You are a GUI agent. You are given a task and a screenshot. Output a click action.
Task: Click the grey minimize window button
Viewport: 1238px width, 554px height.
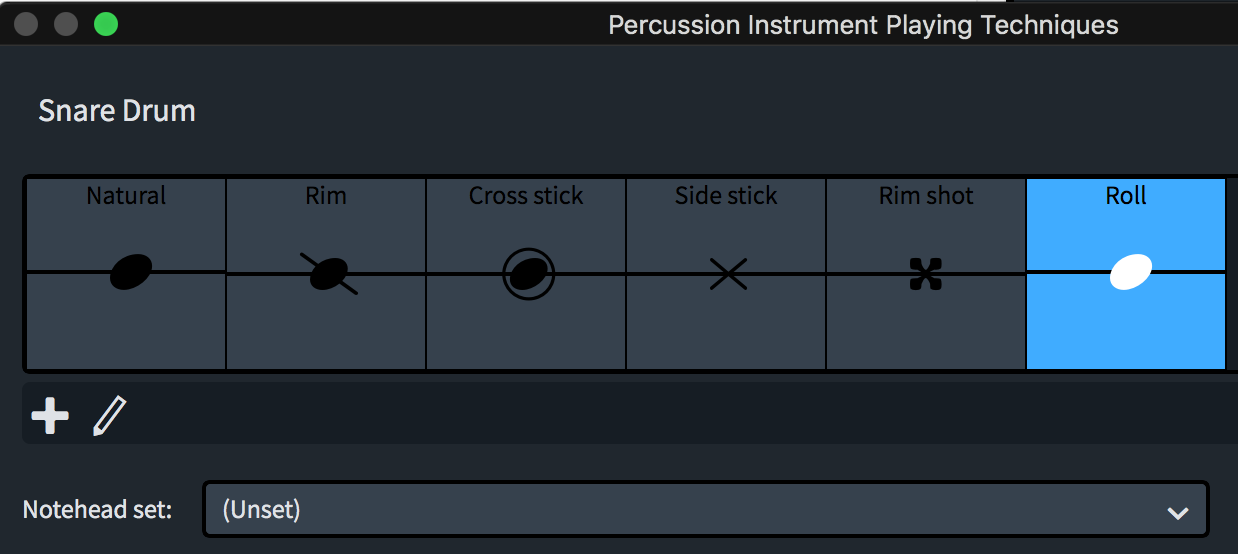click(x=66, y=24)
